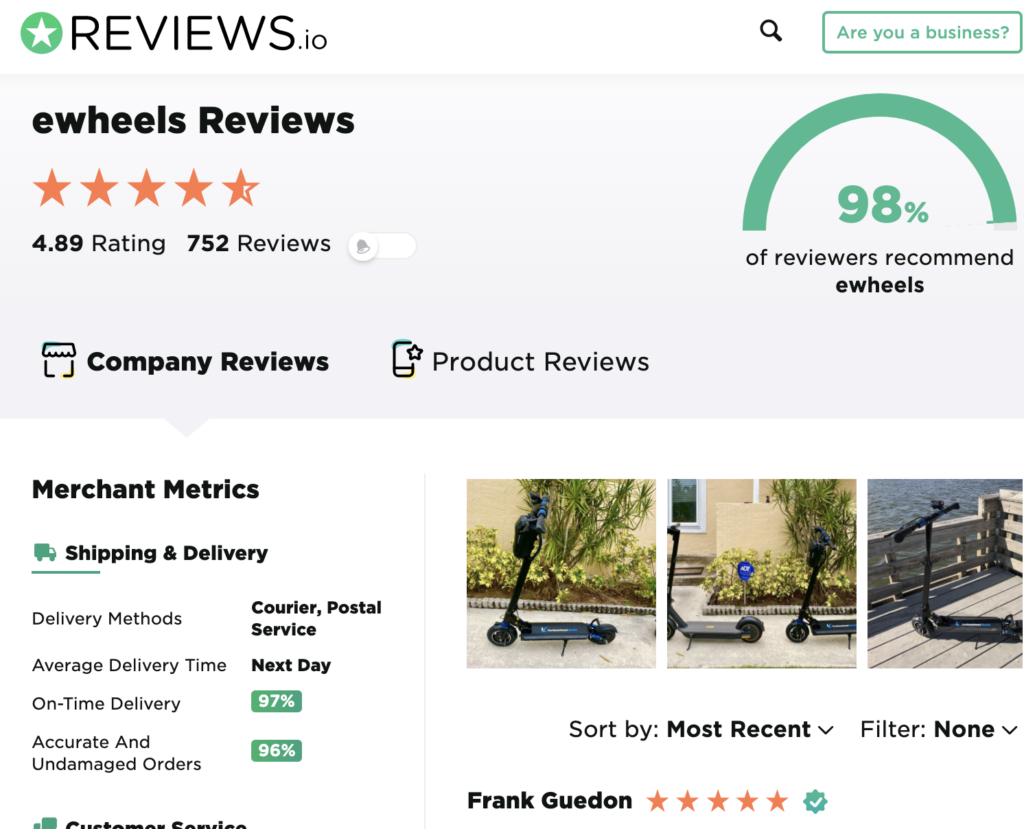Open the scooter on dock photo
This screenshot has width=1024, height=829.
[x=945, y=573]
